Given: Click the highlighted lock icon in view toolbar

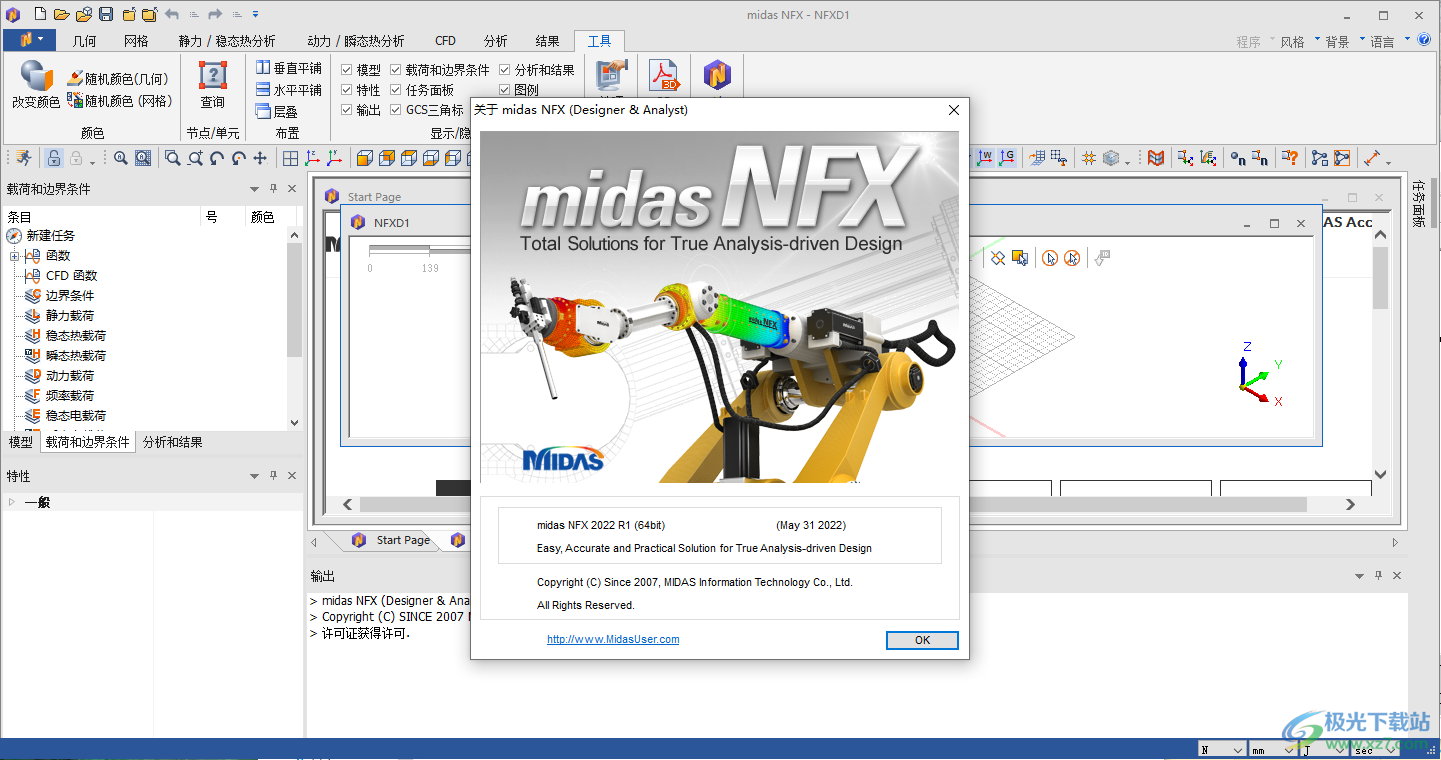Looking at the screenshot, I should 54,158.
